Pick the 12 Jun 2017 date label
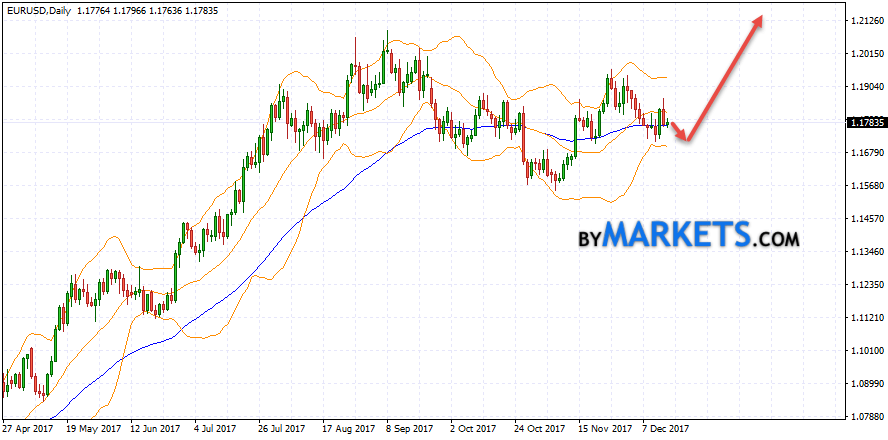Image resolution: width=888 pixels, height=440 pixels. tap(154, 427)
